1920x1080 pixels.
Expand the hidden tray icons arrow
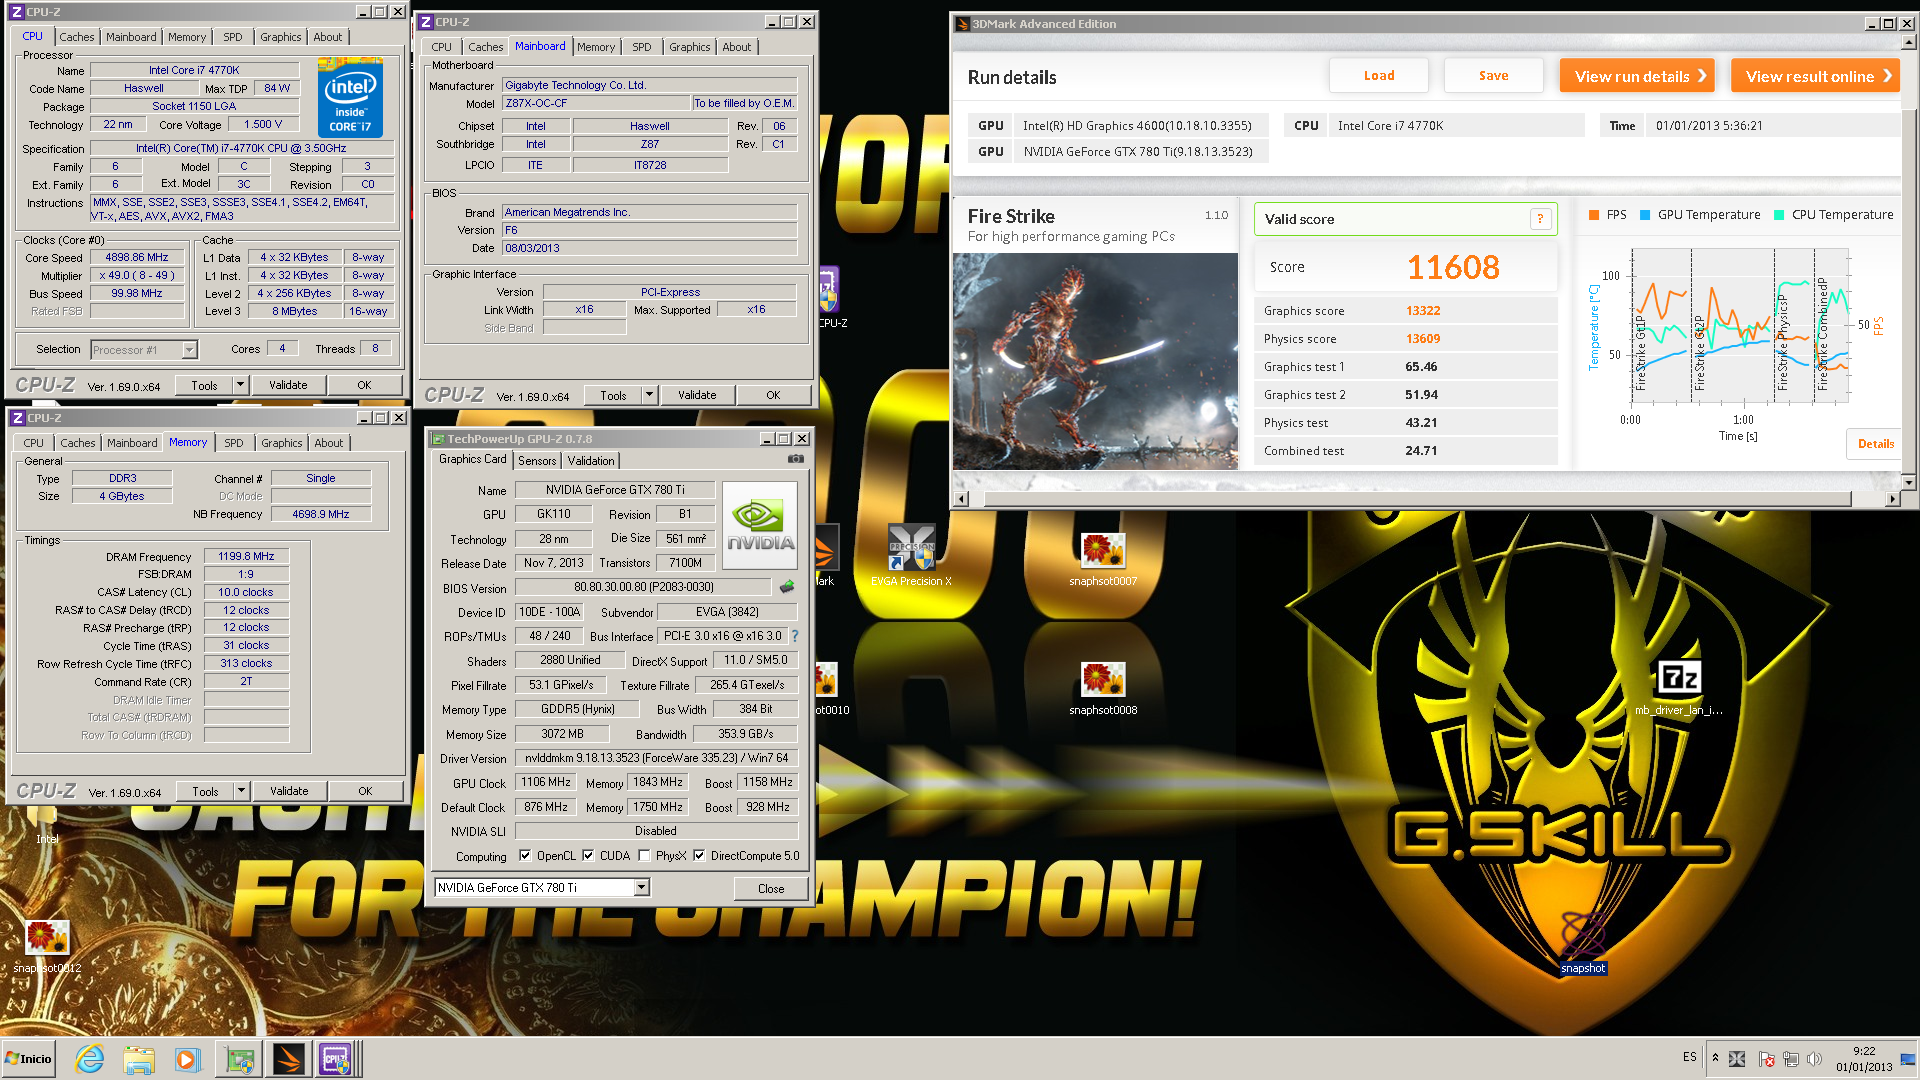1715,1058
